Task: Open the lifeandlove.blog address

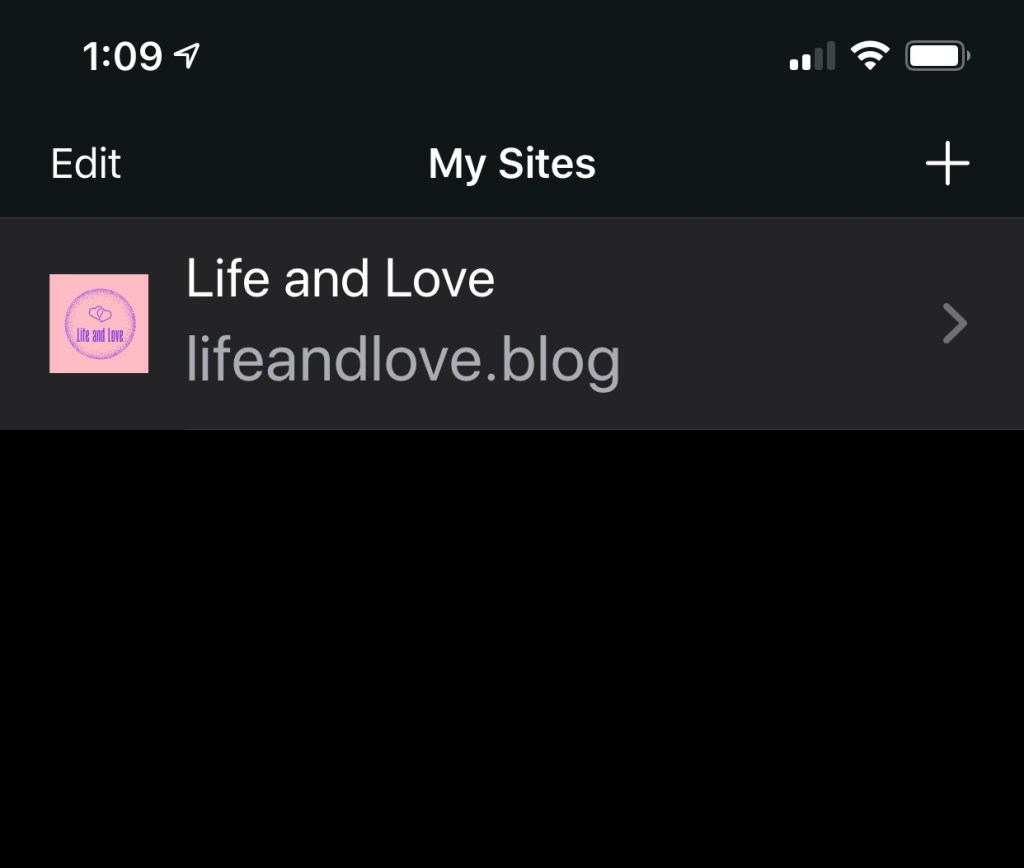Action: tap(403, 361)
